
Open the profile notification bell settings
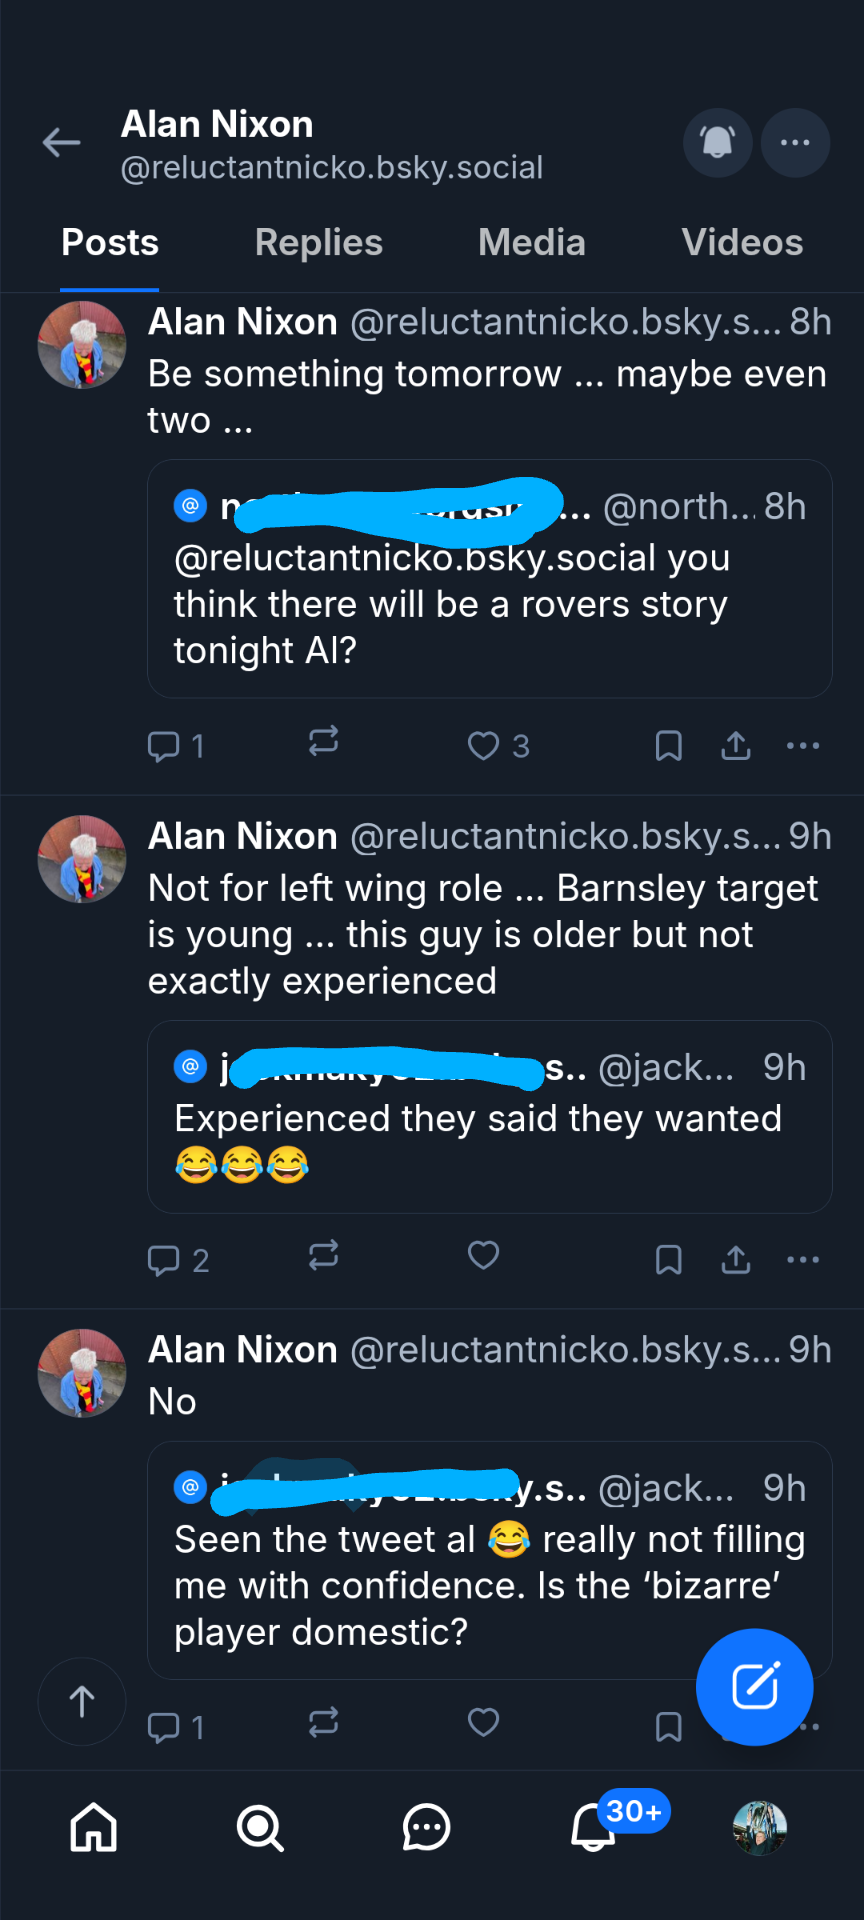point(717,143)
